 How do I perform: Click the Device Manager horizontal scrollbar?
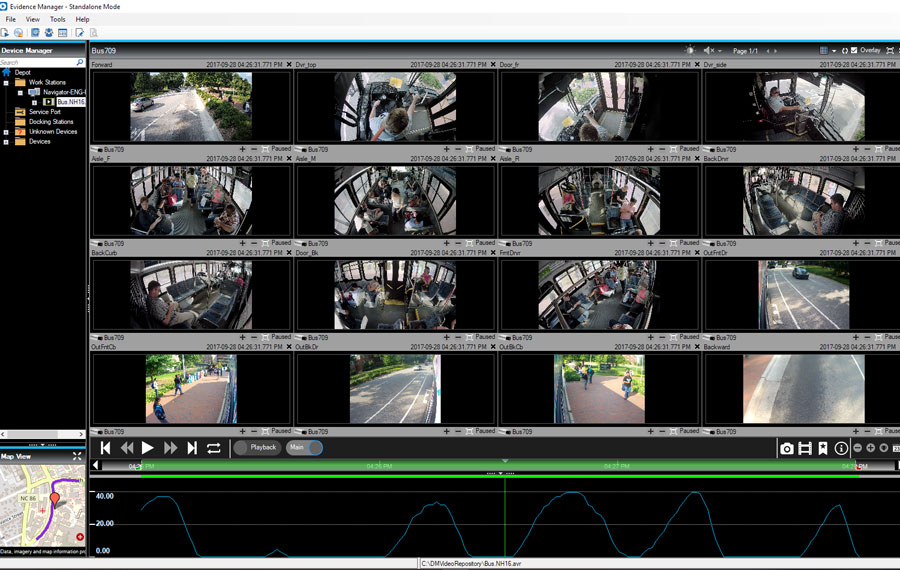43,435
